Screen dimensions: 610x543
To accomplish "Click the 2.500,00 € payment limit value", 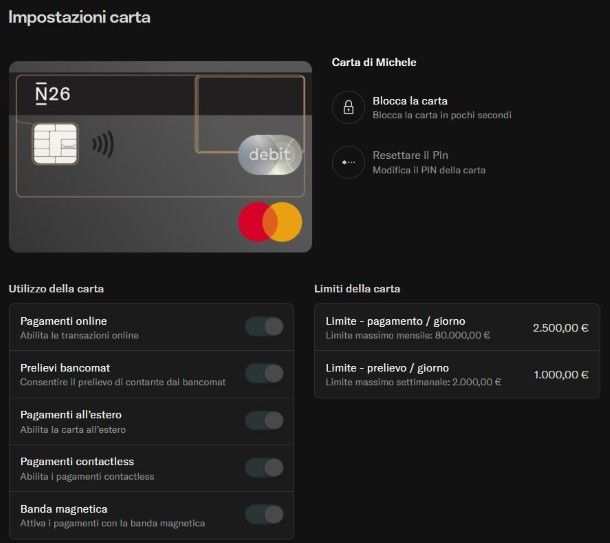I will tap(561, 328).
